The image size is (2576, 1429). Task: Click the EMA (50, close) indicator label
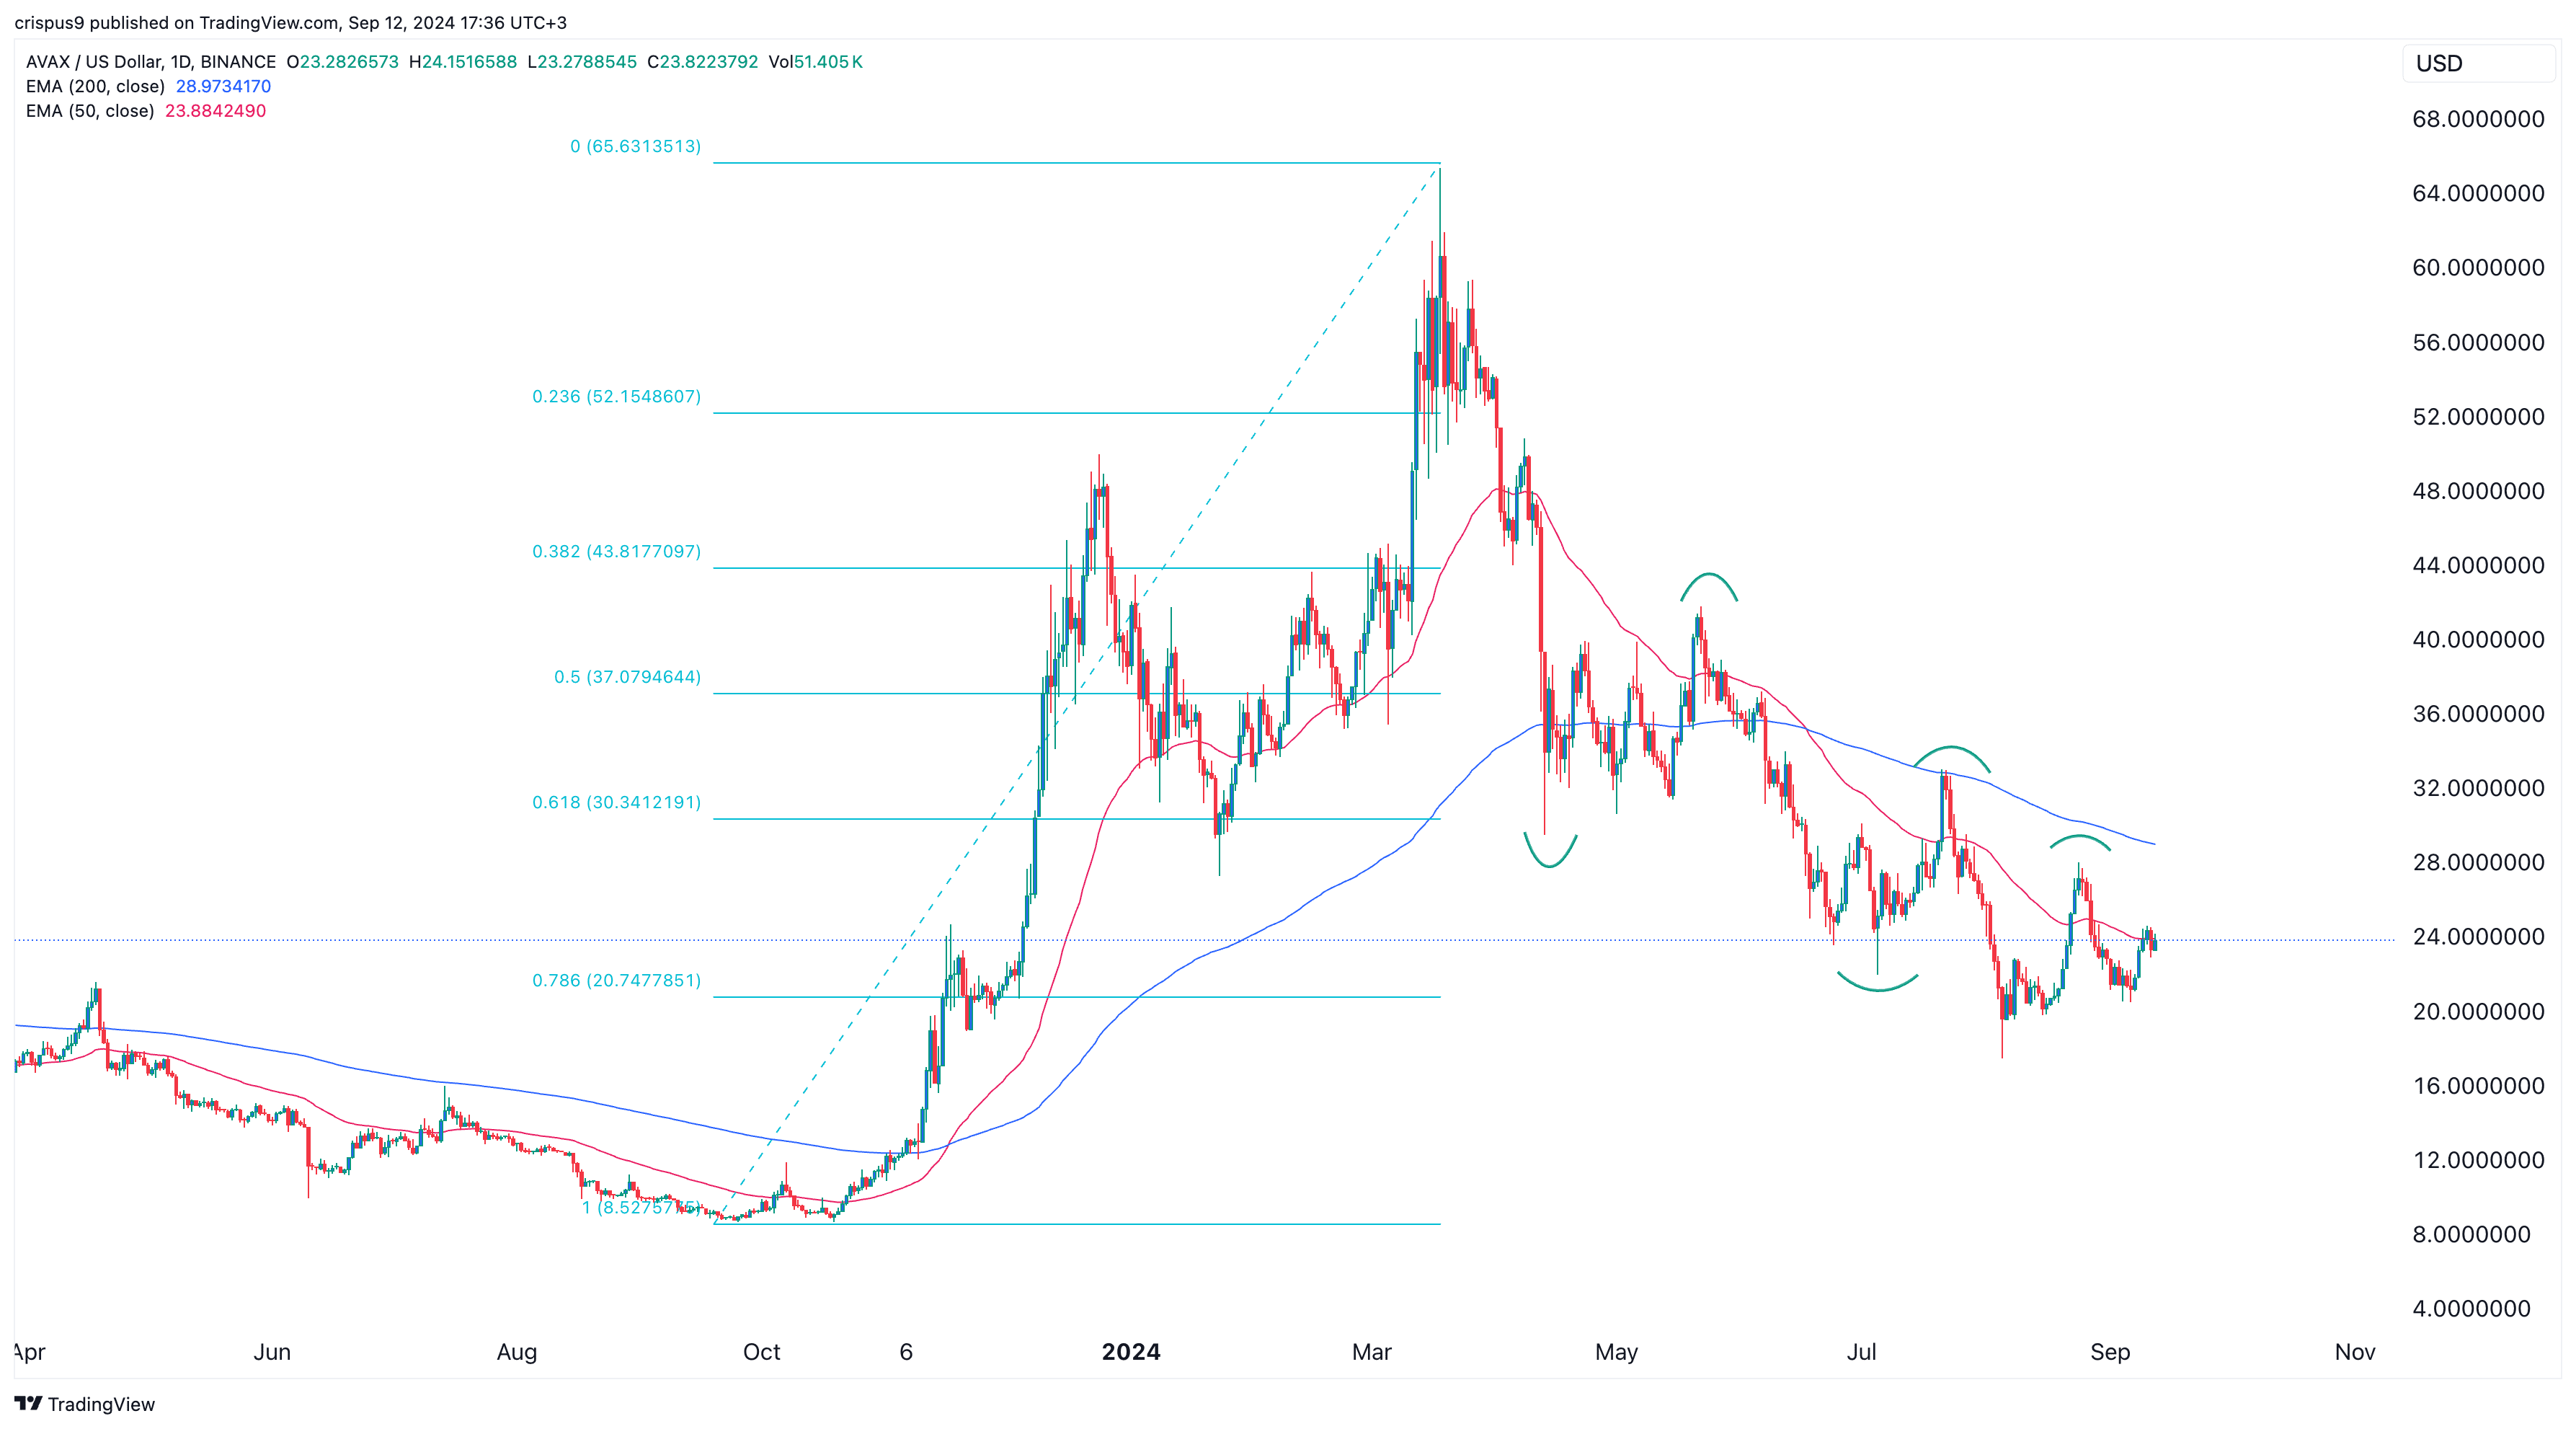coord(90,111)
